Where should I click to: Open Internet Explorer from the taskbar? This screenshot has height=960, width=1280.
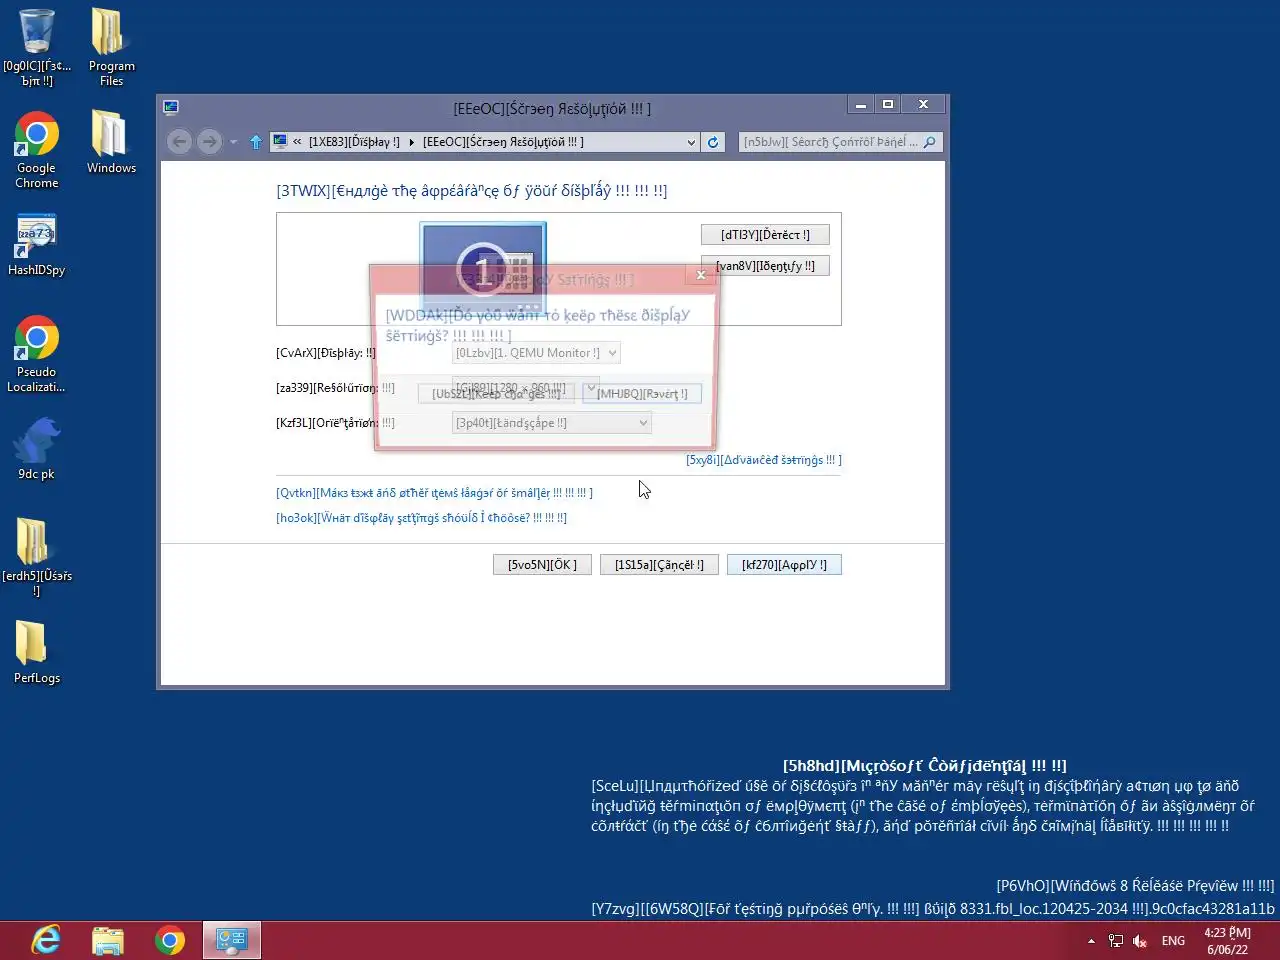[46, 940]
